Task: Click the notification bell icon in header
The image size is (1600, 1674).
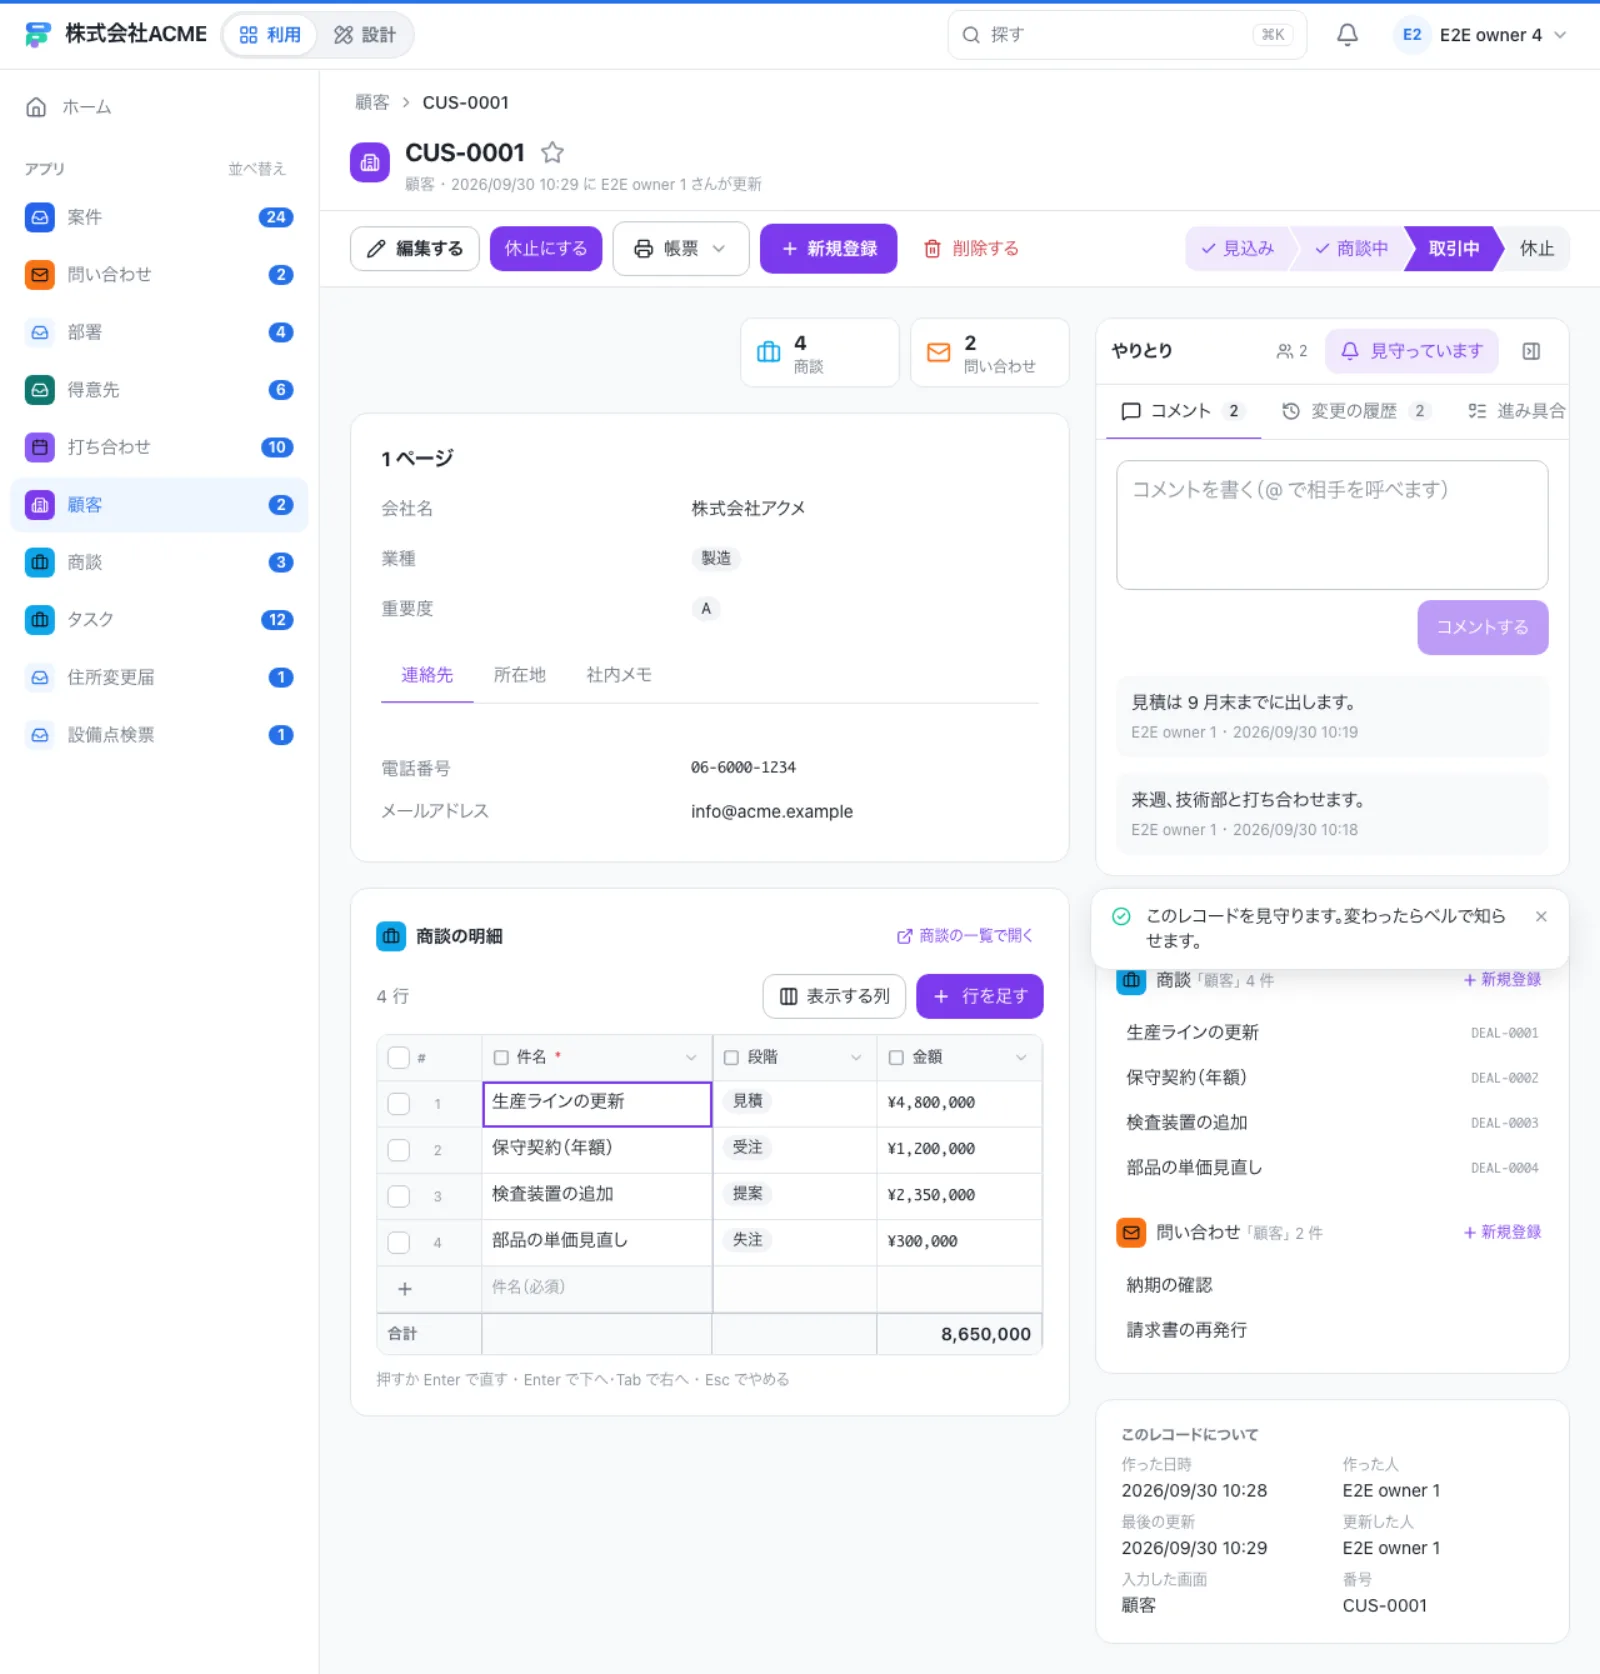Action: [x=1347, y=35]
